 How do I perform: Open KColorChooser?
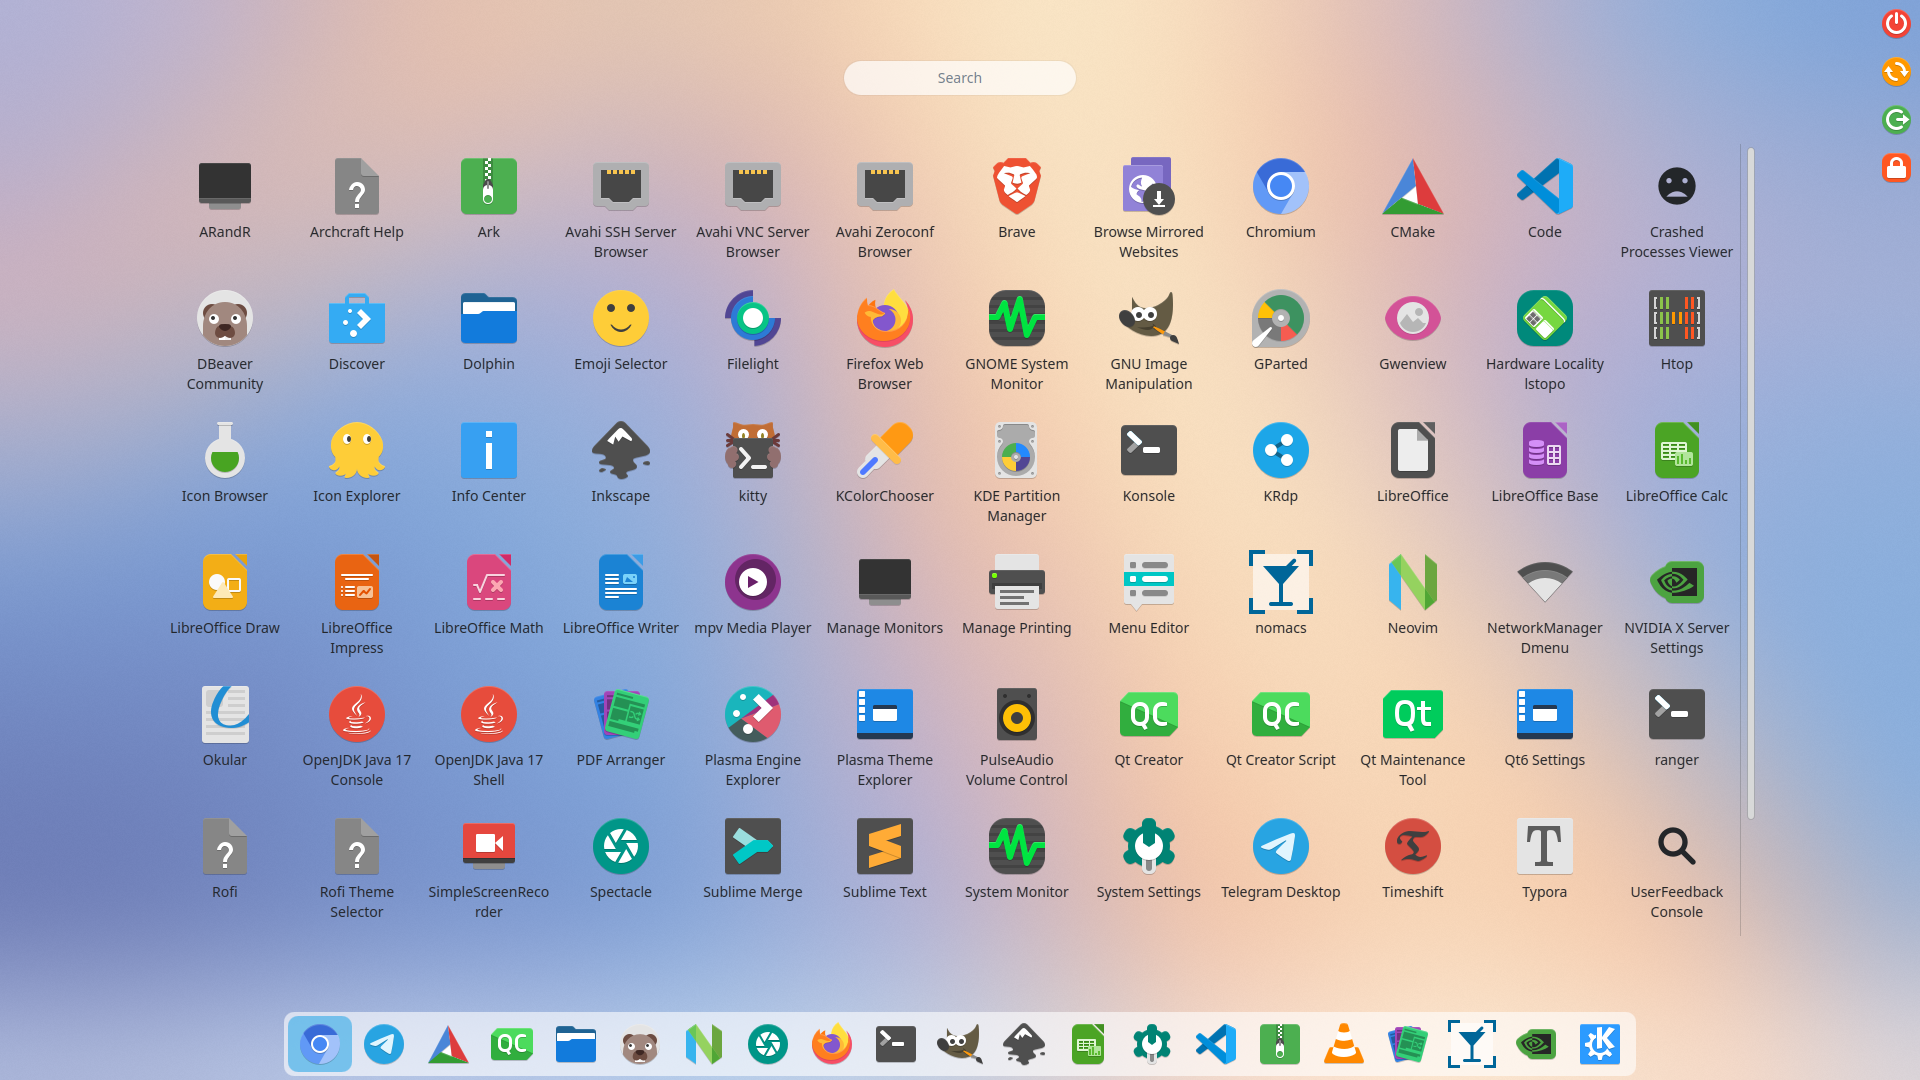(885, 462)
